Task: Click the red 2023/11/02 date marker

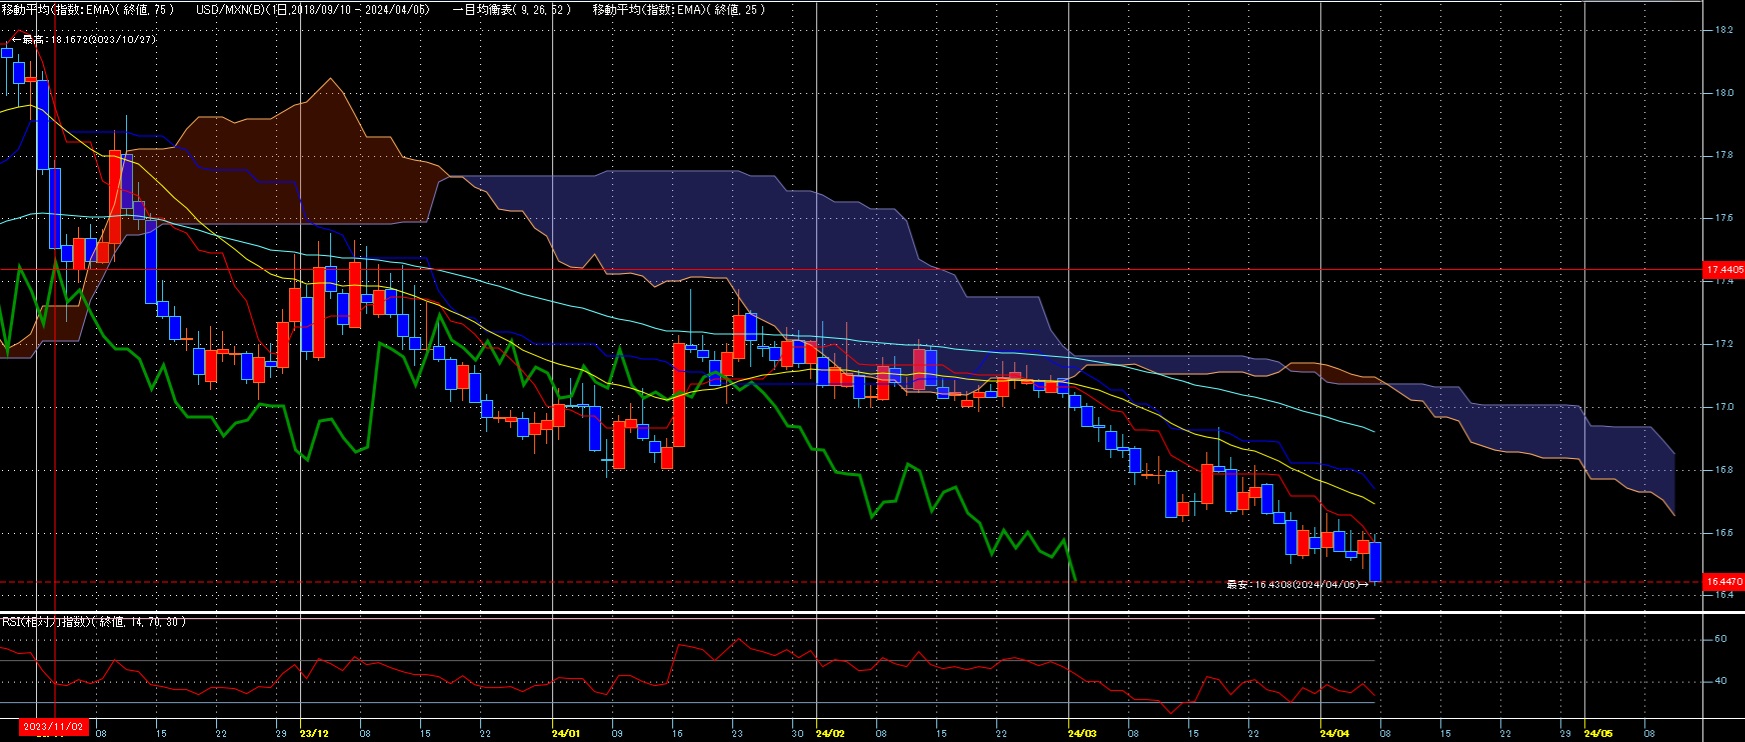Action: point(54,727)
